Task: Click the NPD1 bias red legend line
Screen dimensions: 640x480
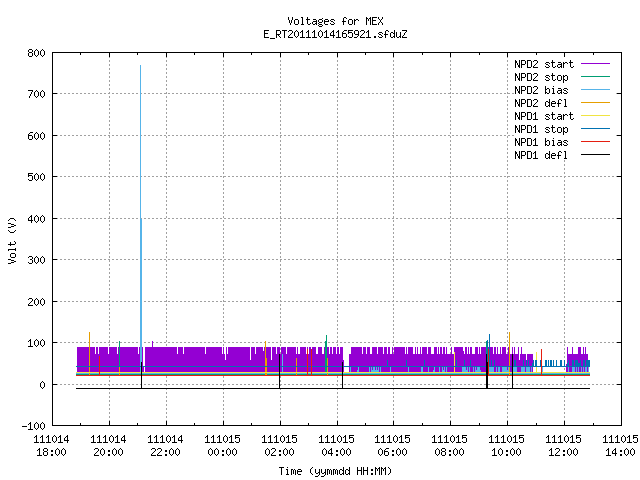Action: tap(595, 142)
